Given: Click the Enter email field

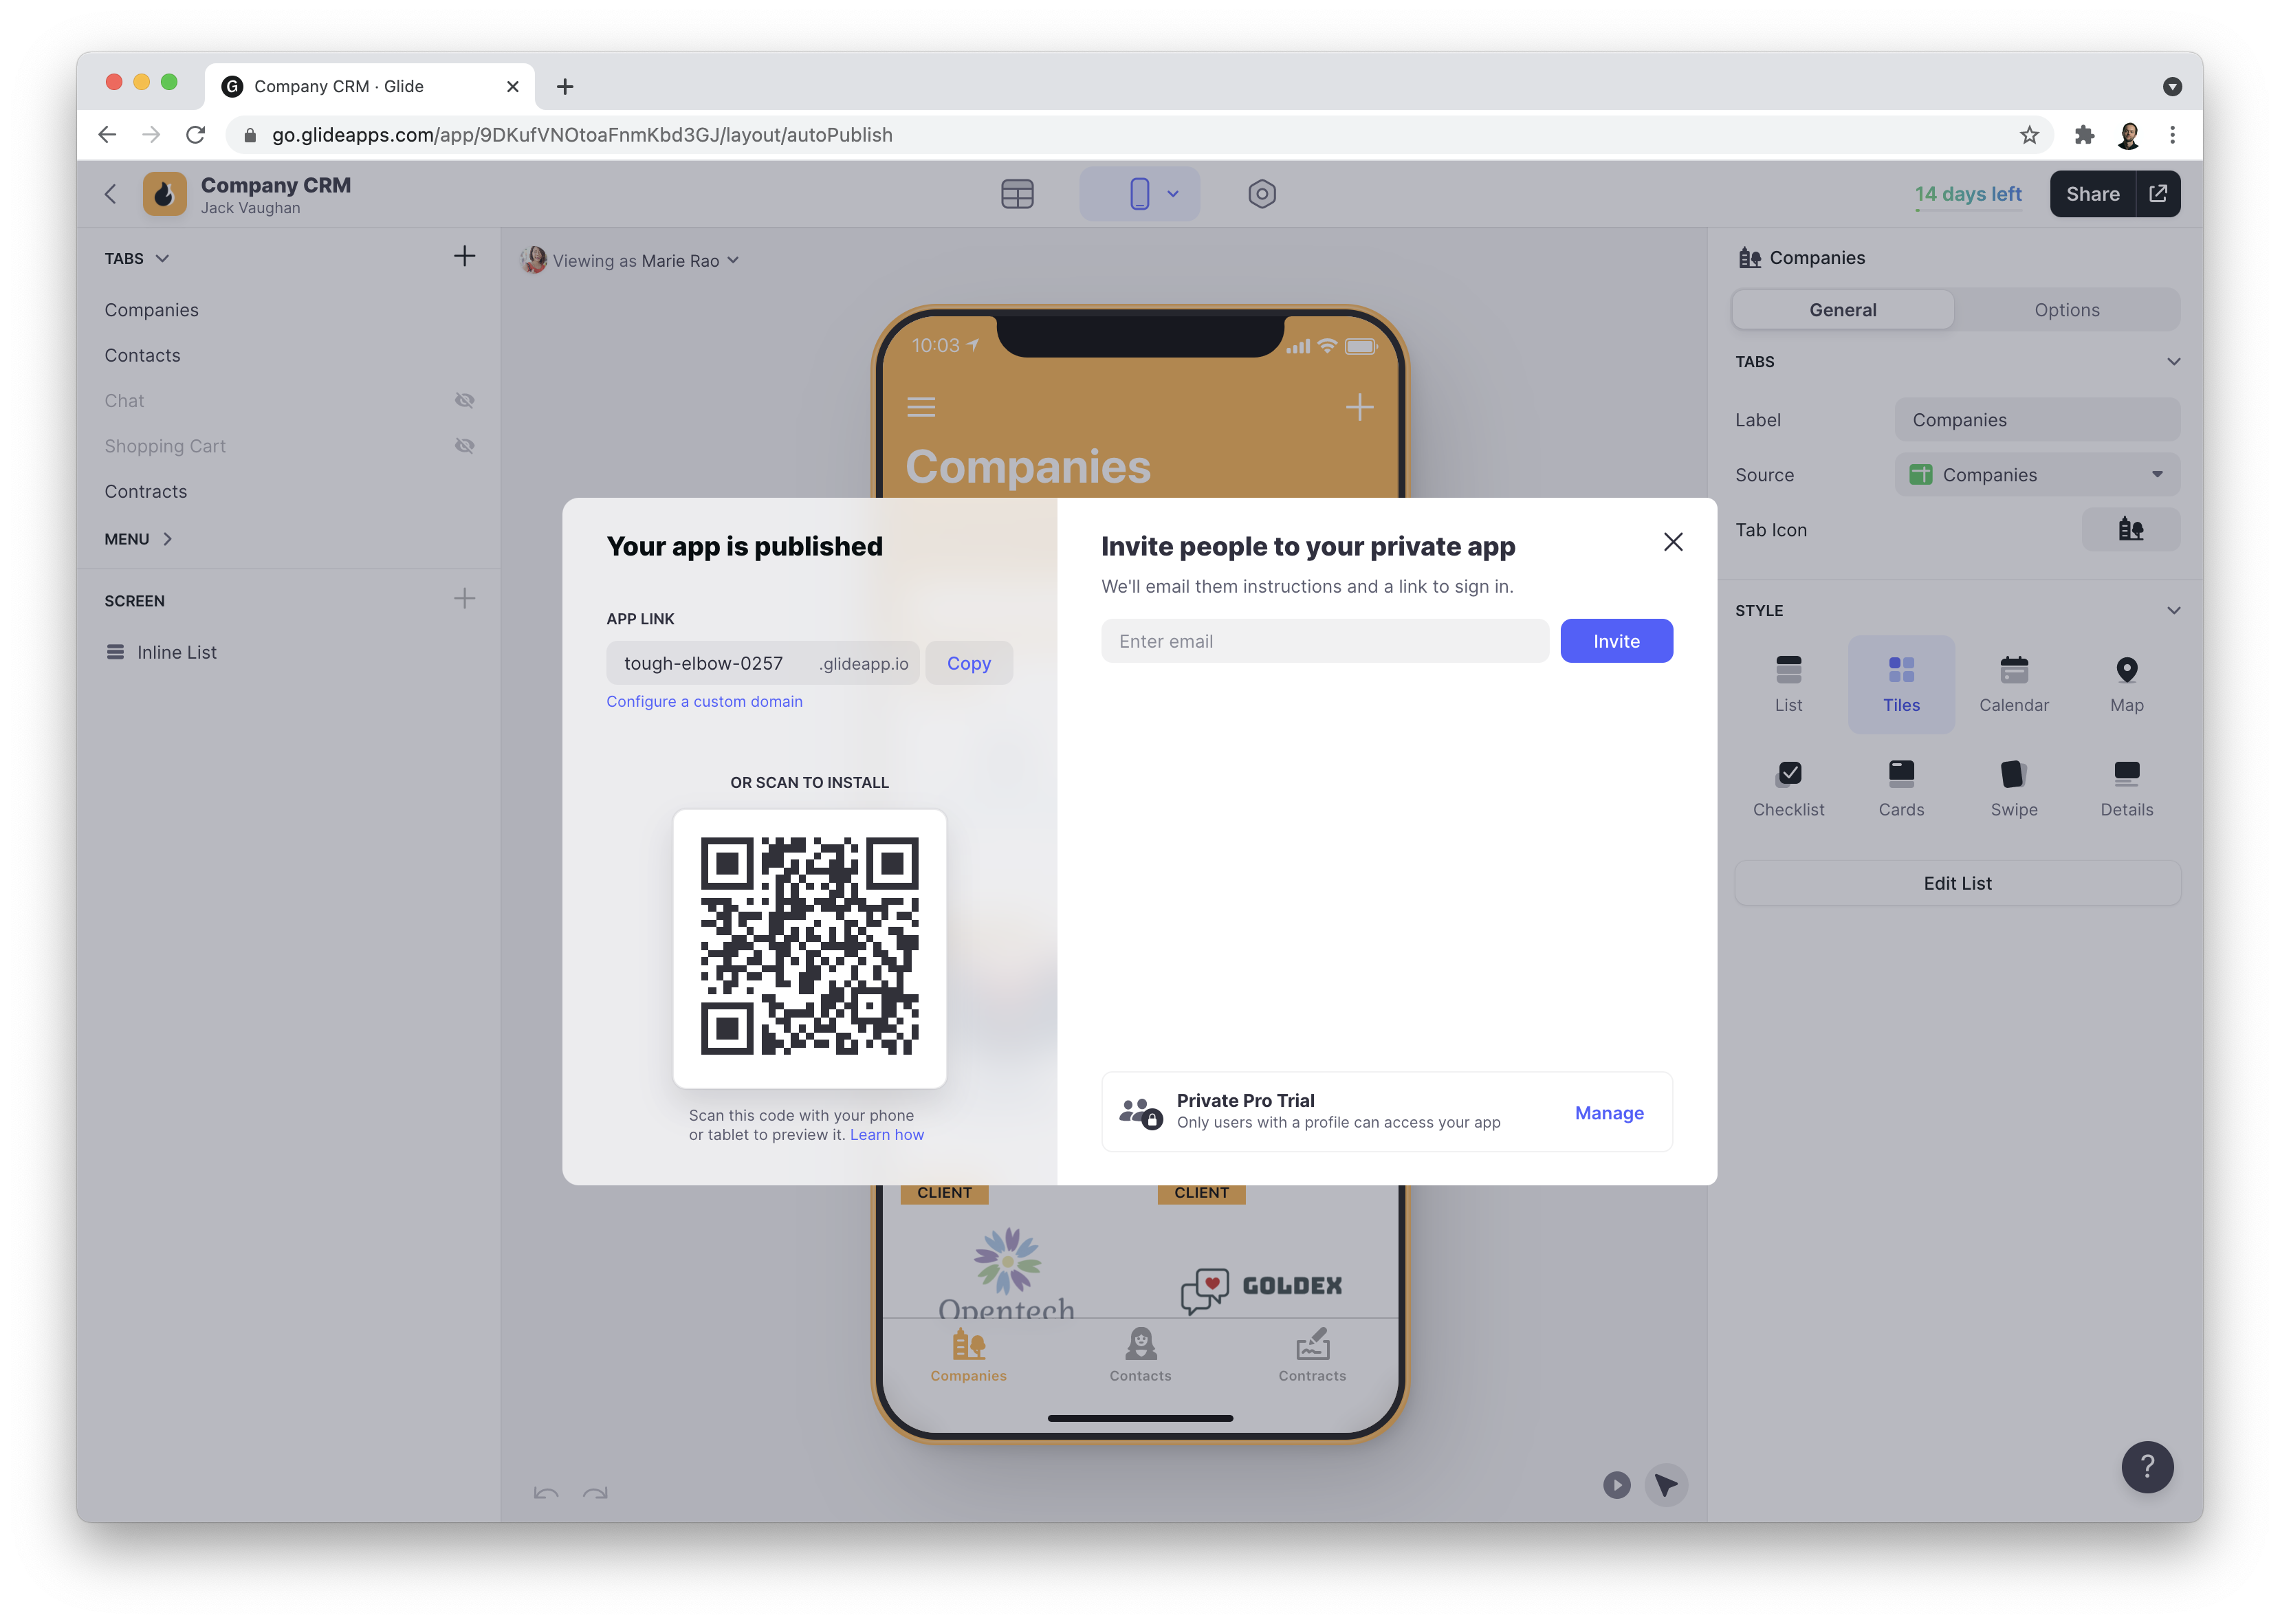Looking at the screenshot, I should coord(1324,641).
